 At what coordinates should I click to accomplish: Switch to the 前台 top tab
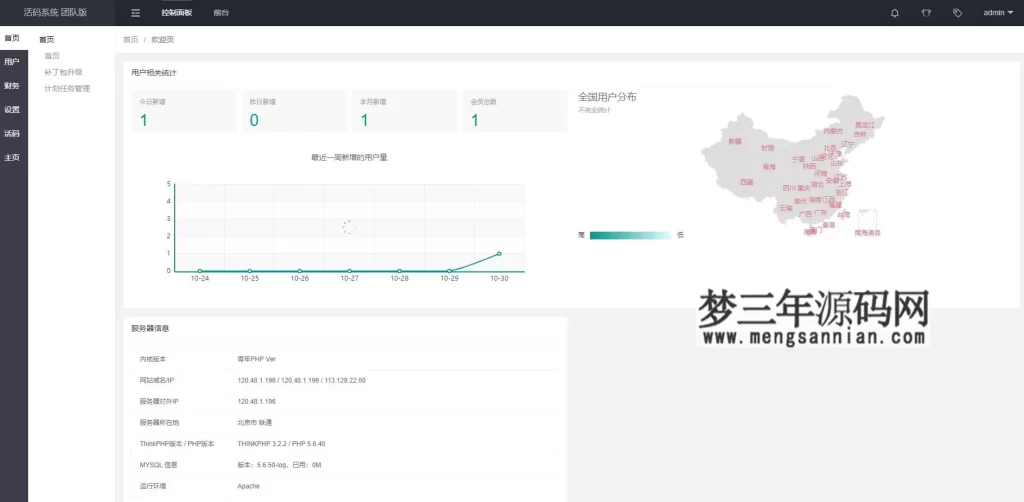point(221,12)
